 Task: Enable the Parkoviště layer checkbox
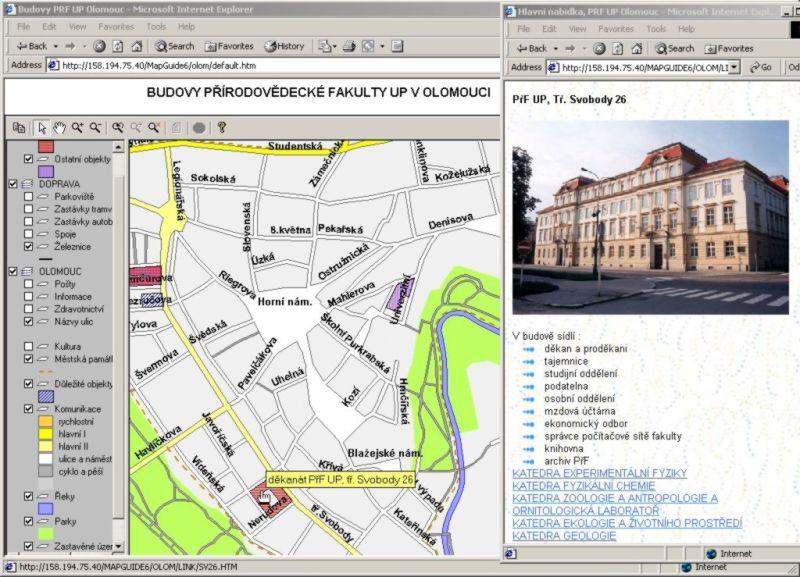click(x=29, y=196)
